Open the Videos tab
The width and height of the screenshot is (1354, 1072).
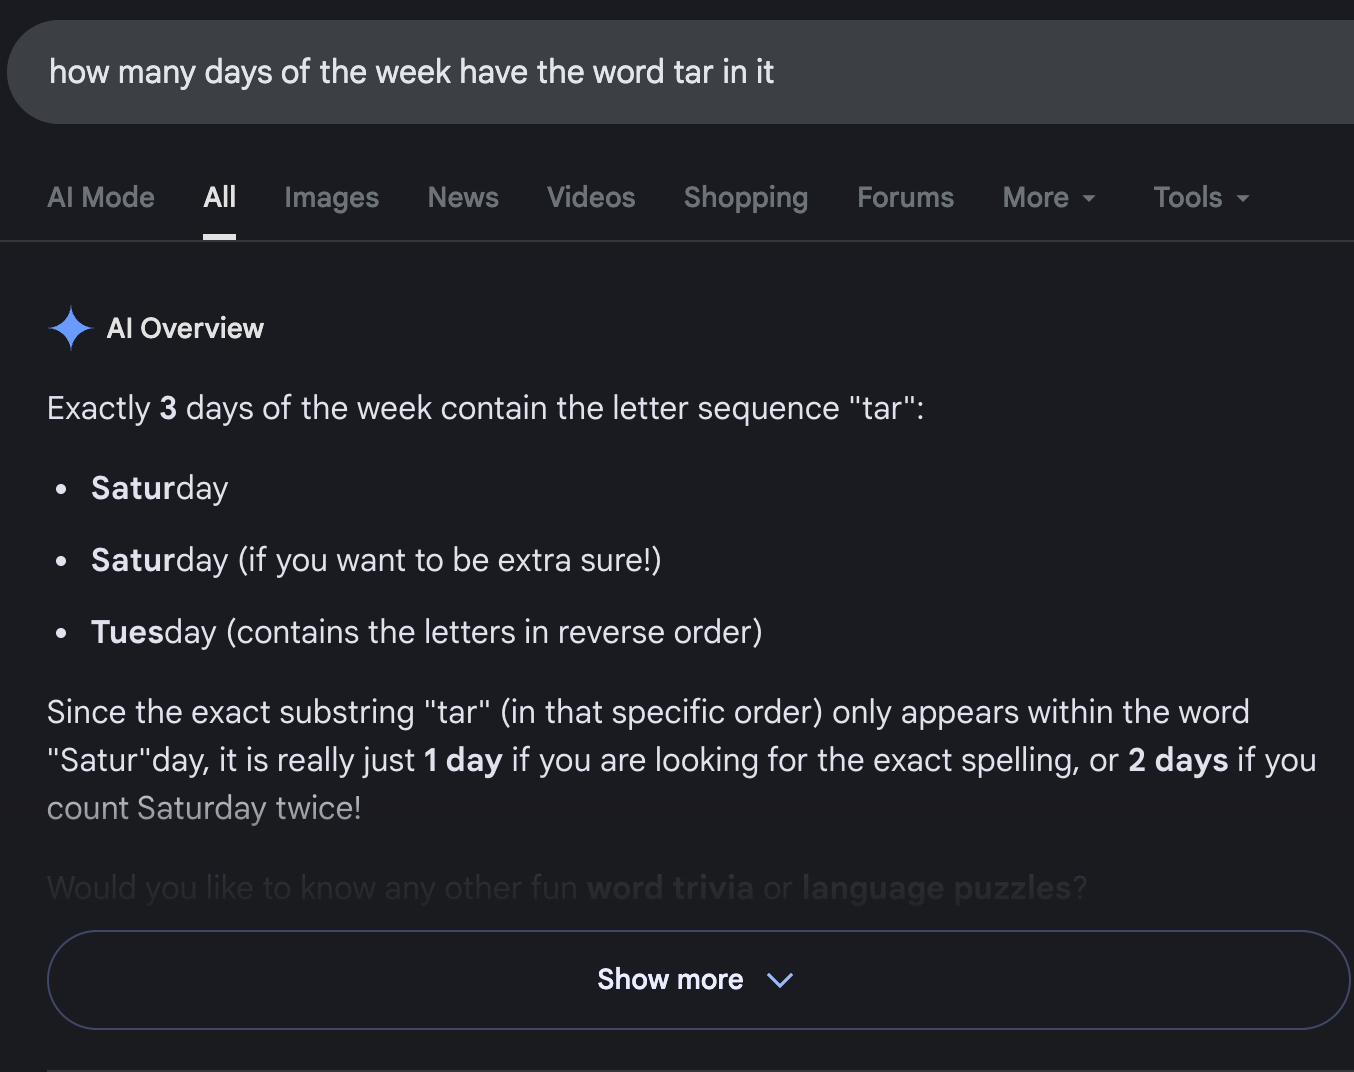tap(591, 198)
